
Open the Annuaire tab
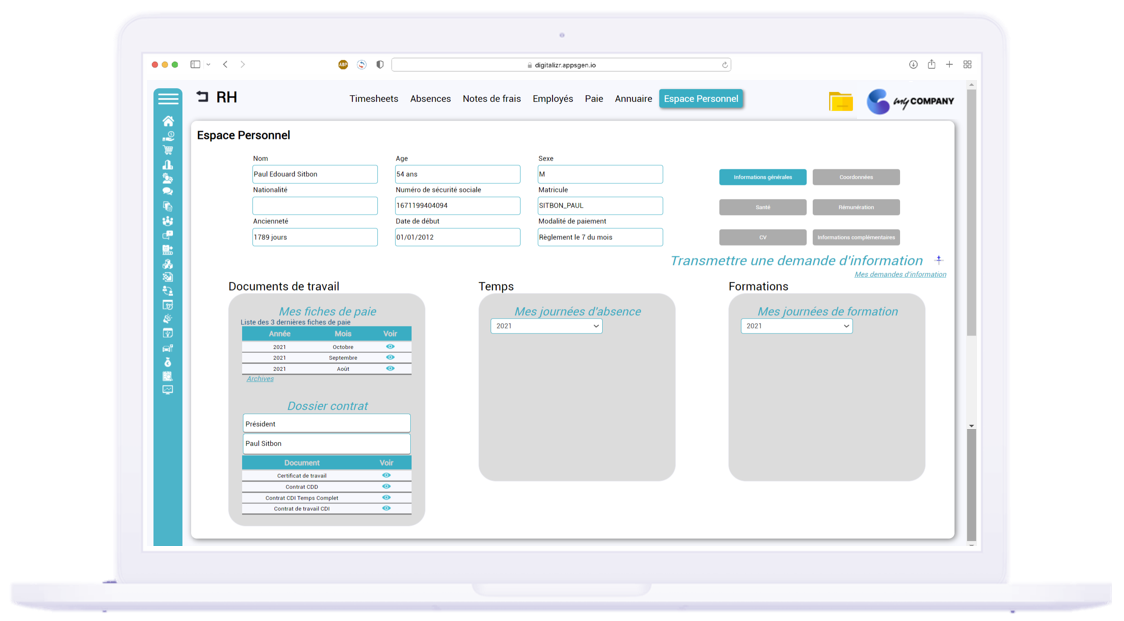(633, 99)
